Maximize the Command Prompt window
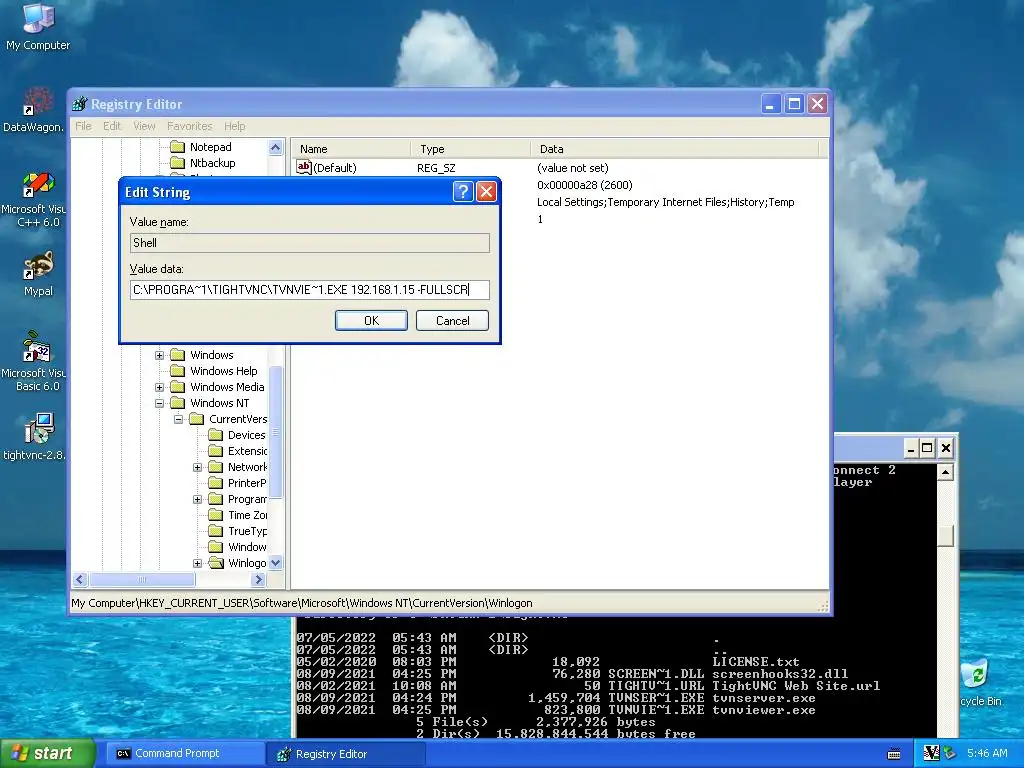This screenshot has width=1024, height=768. (927, 448)
